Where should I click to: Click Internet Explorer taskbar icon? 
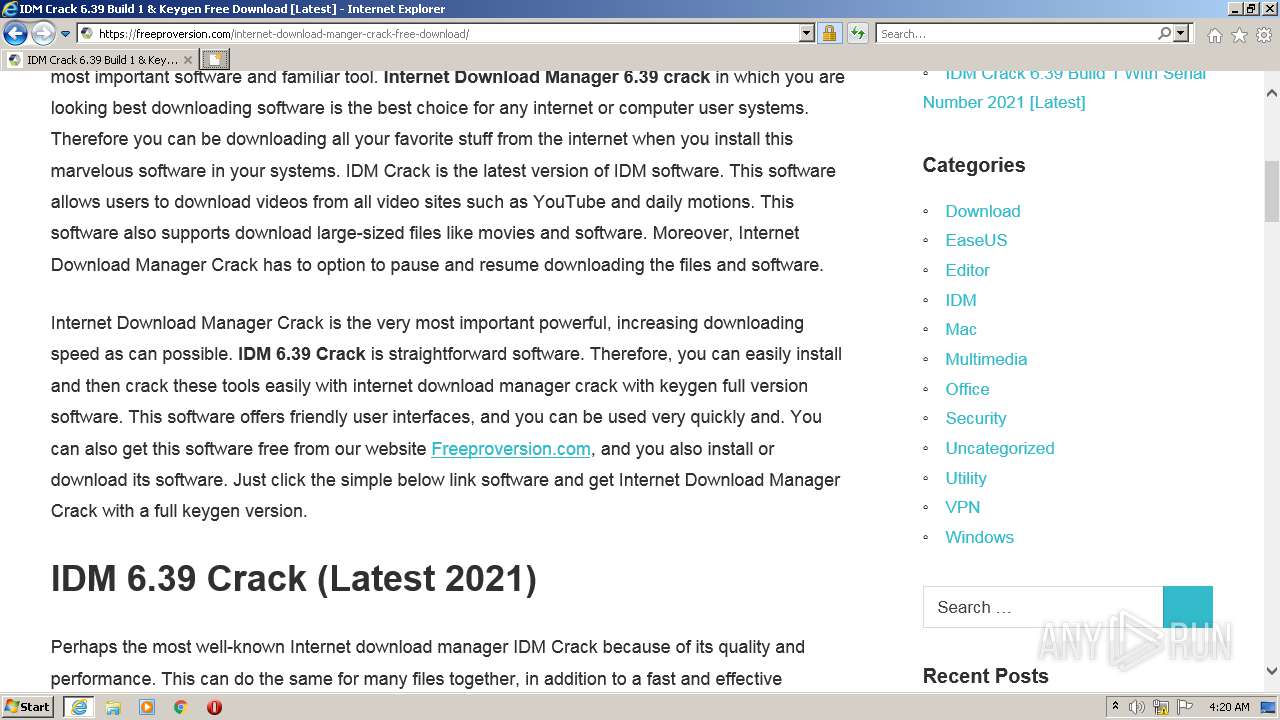(79, 707)
